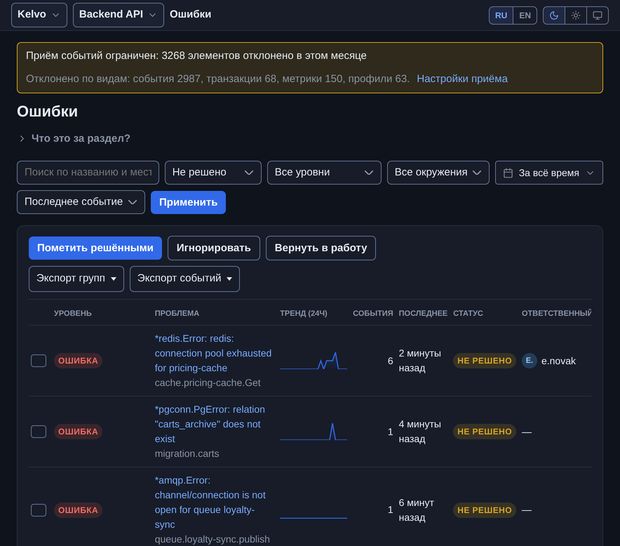Click 'migration.carts' location text
Viewport: 620px width, 546px height.
coord(187,453)
